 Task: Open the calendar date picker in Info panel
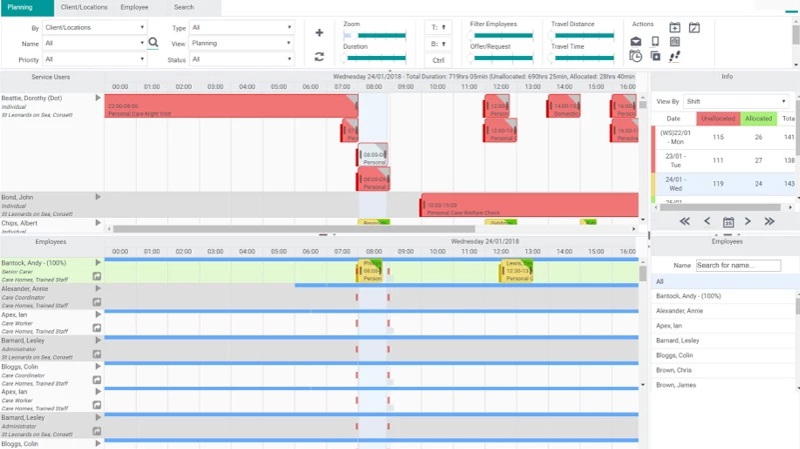(728, 221)
